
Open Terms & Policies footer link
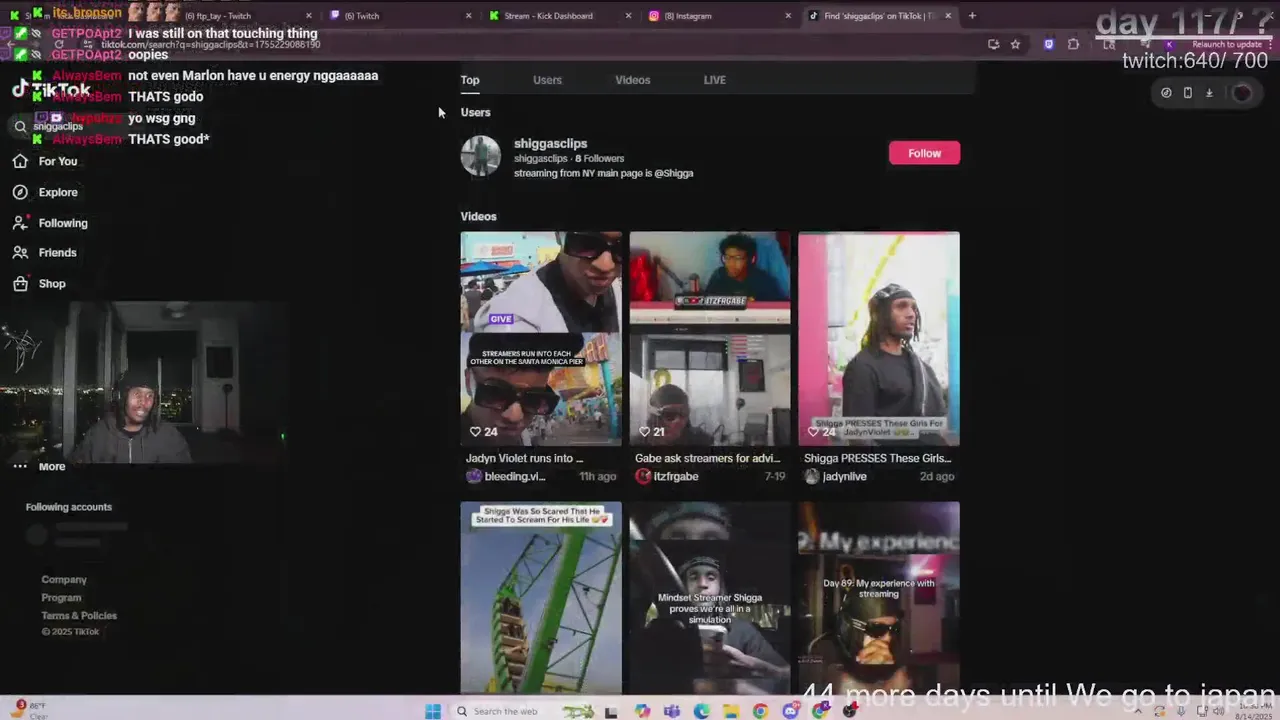coord(79,616)
